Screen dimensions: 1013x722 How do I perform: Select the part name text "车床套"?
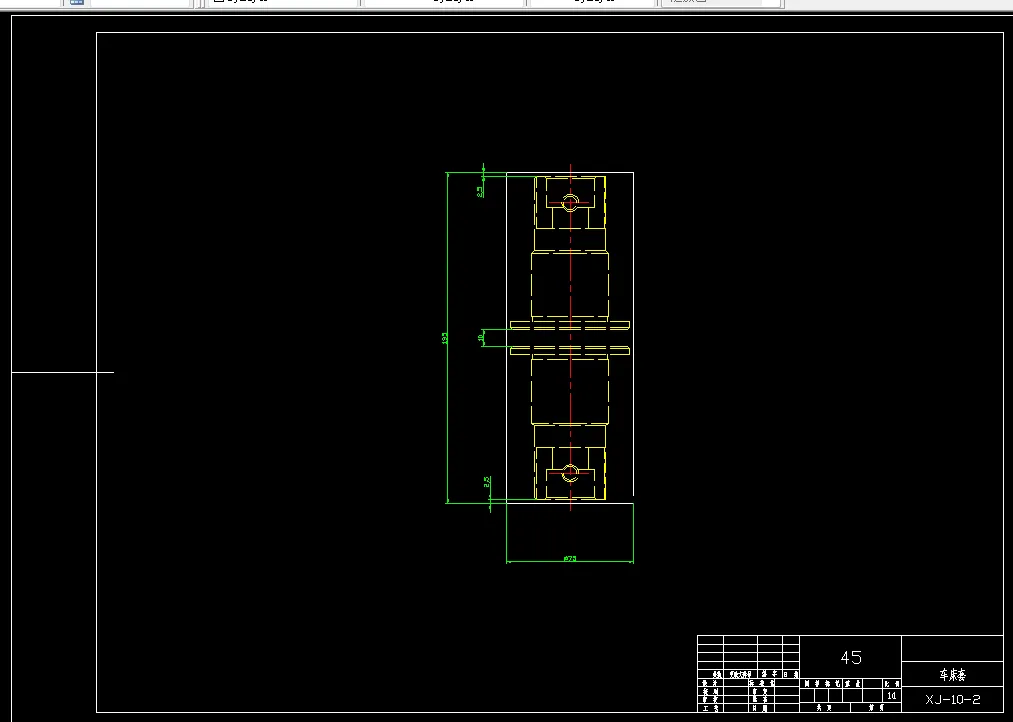point(952,675)
